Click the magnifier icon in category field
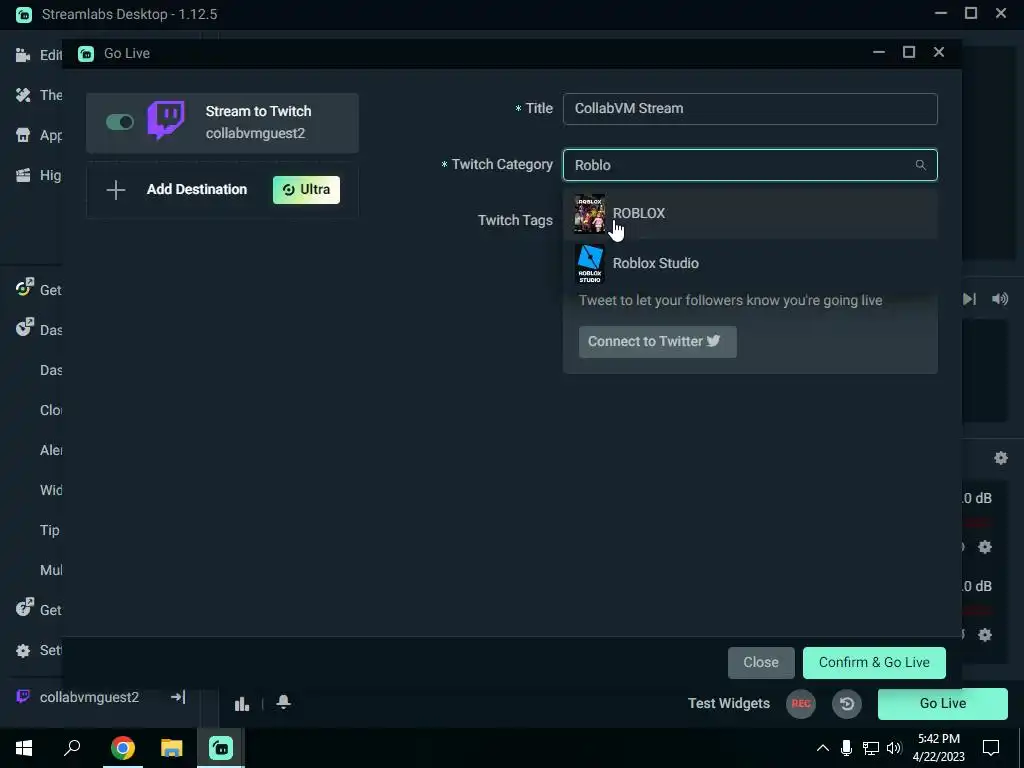 point(920,165)
